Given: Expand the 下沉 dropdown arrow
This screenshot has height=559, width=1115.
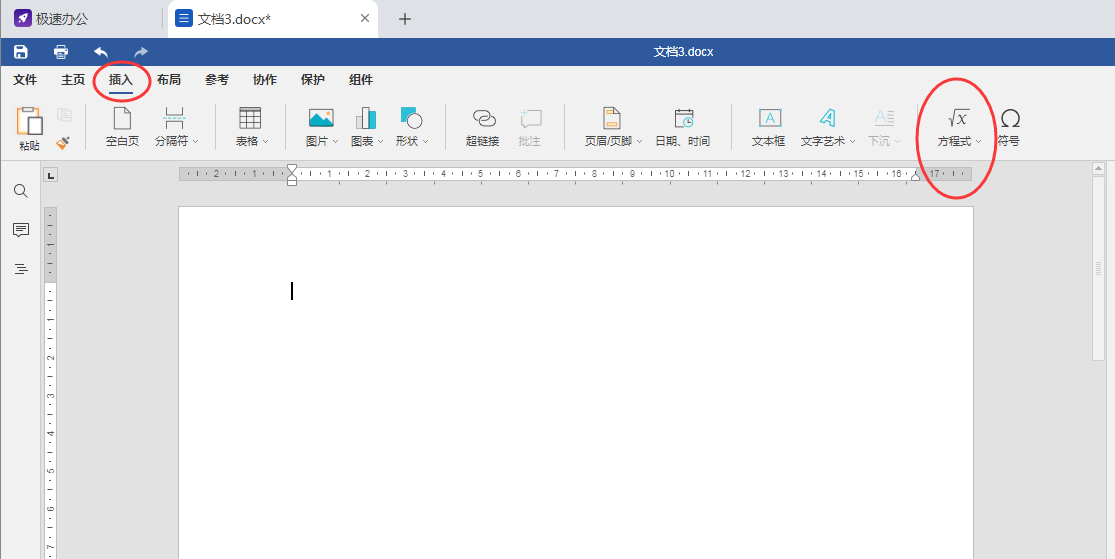Looking at the screenshot, I should point(897,142).
